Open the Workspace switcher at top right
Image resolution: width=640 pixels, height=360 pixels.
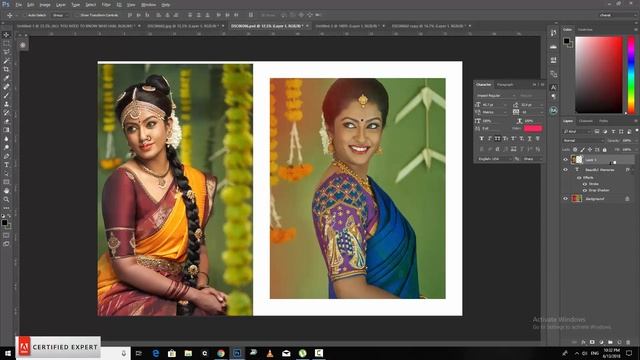coord(618,15)
